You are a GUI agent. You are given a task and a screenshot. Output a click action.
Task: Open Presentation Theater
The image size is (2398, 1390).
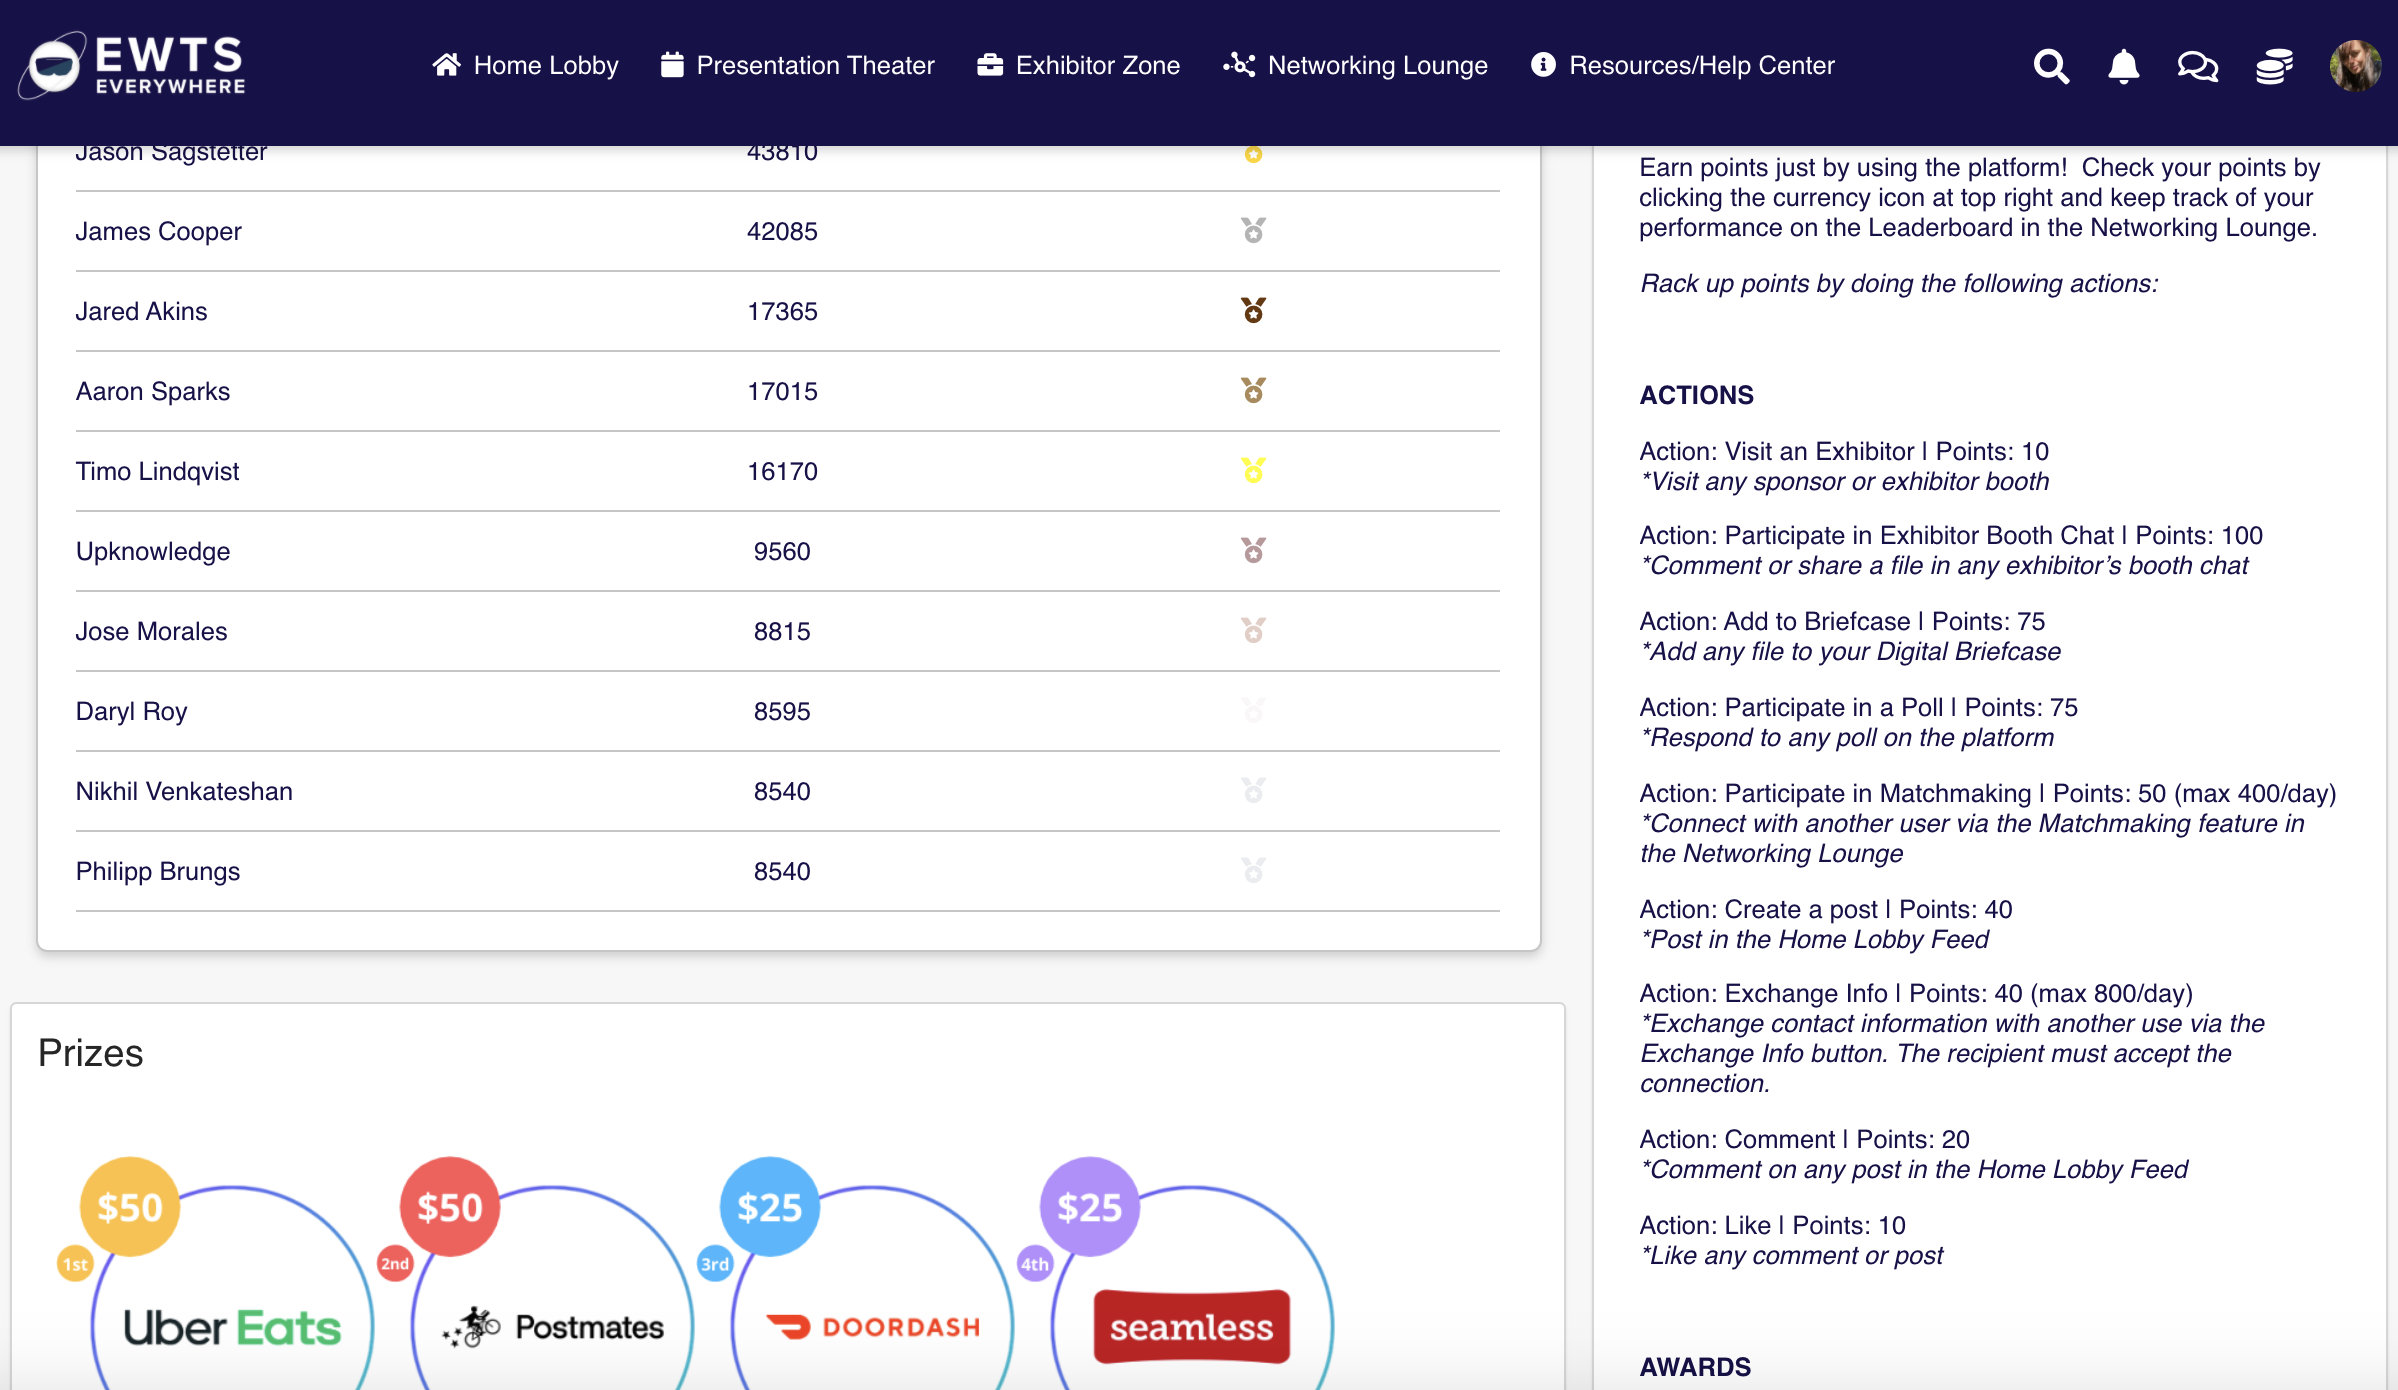(797, 65)
